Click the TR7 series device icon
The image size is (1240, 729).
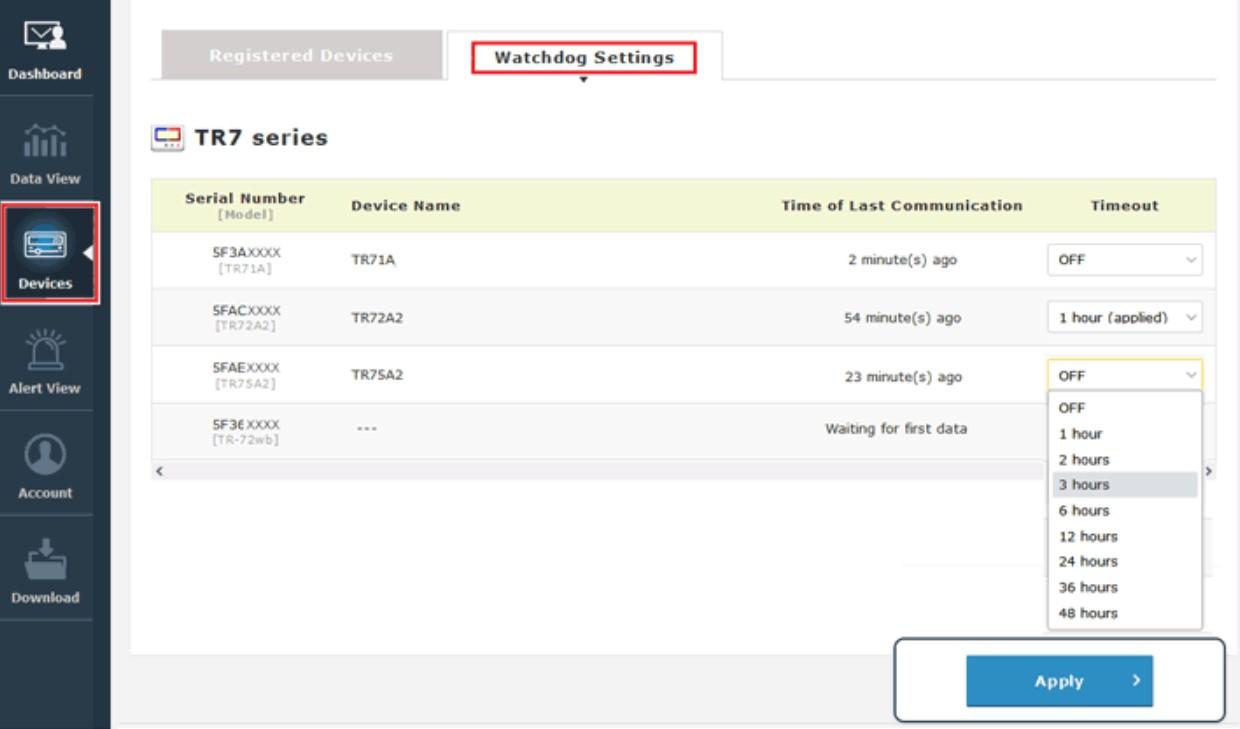tap(162, 138)
